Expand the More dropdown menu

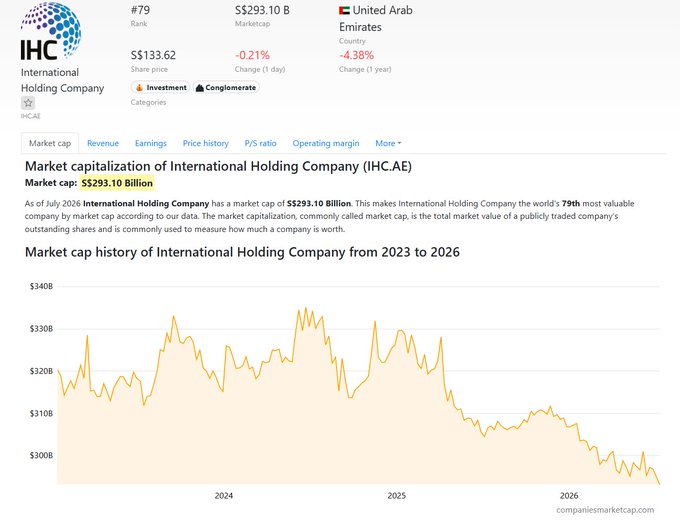coord(388,143)
